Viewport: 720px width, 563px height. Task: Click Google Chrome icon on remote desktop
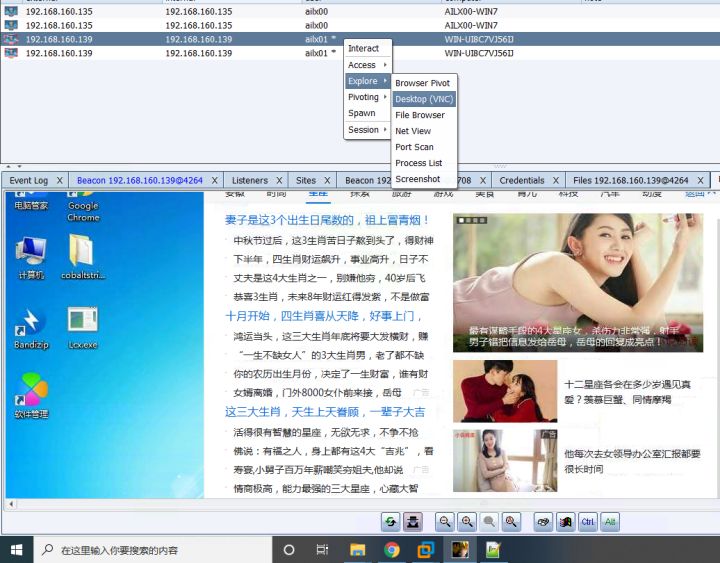coord(83,208)
